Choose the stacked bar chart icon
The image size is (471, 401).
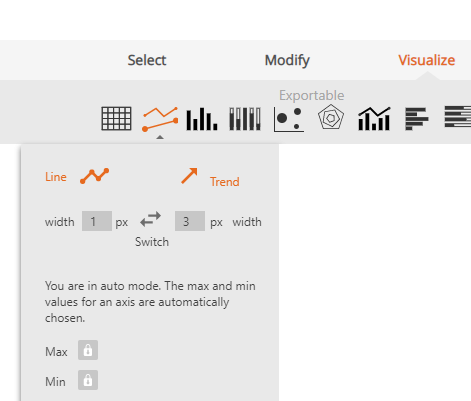(x=245, y=119)
